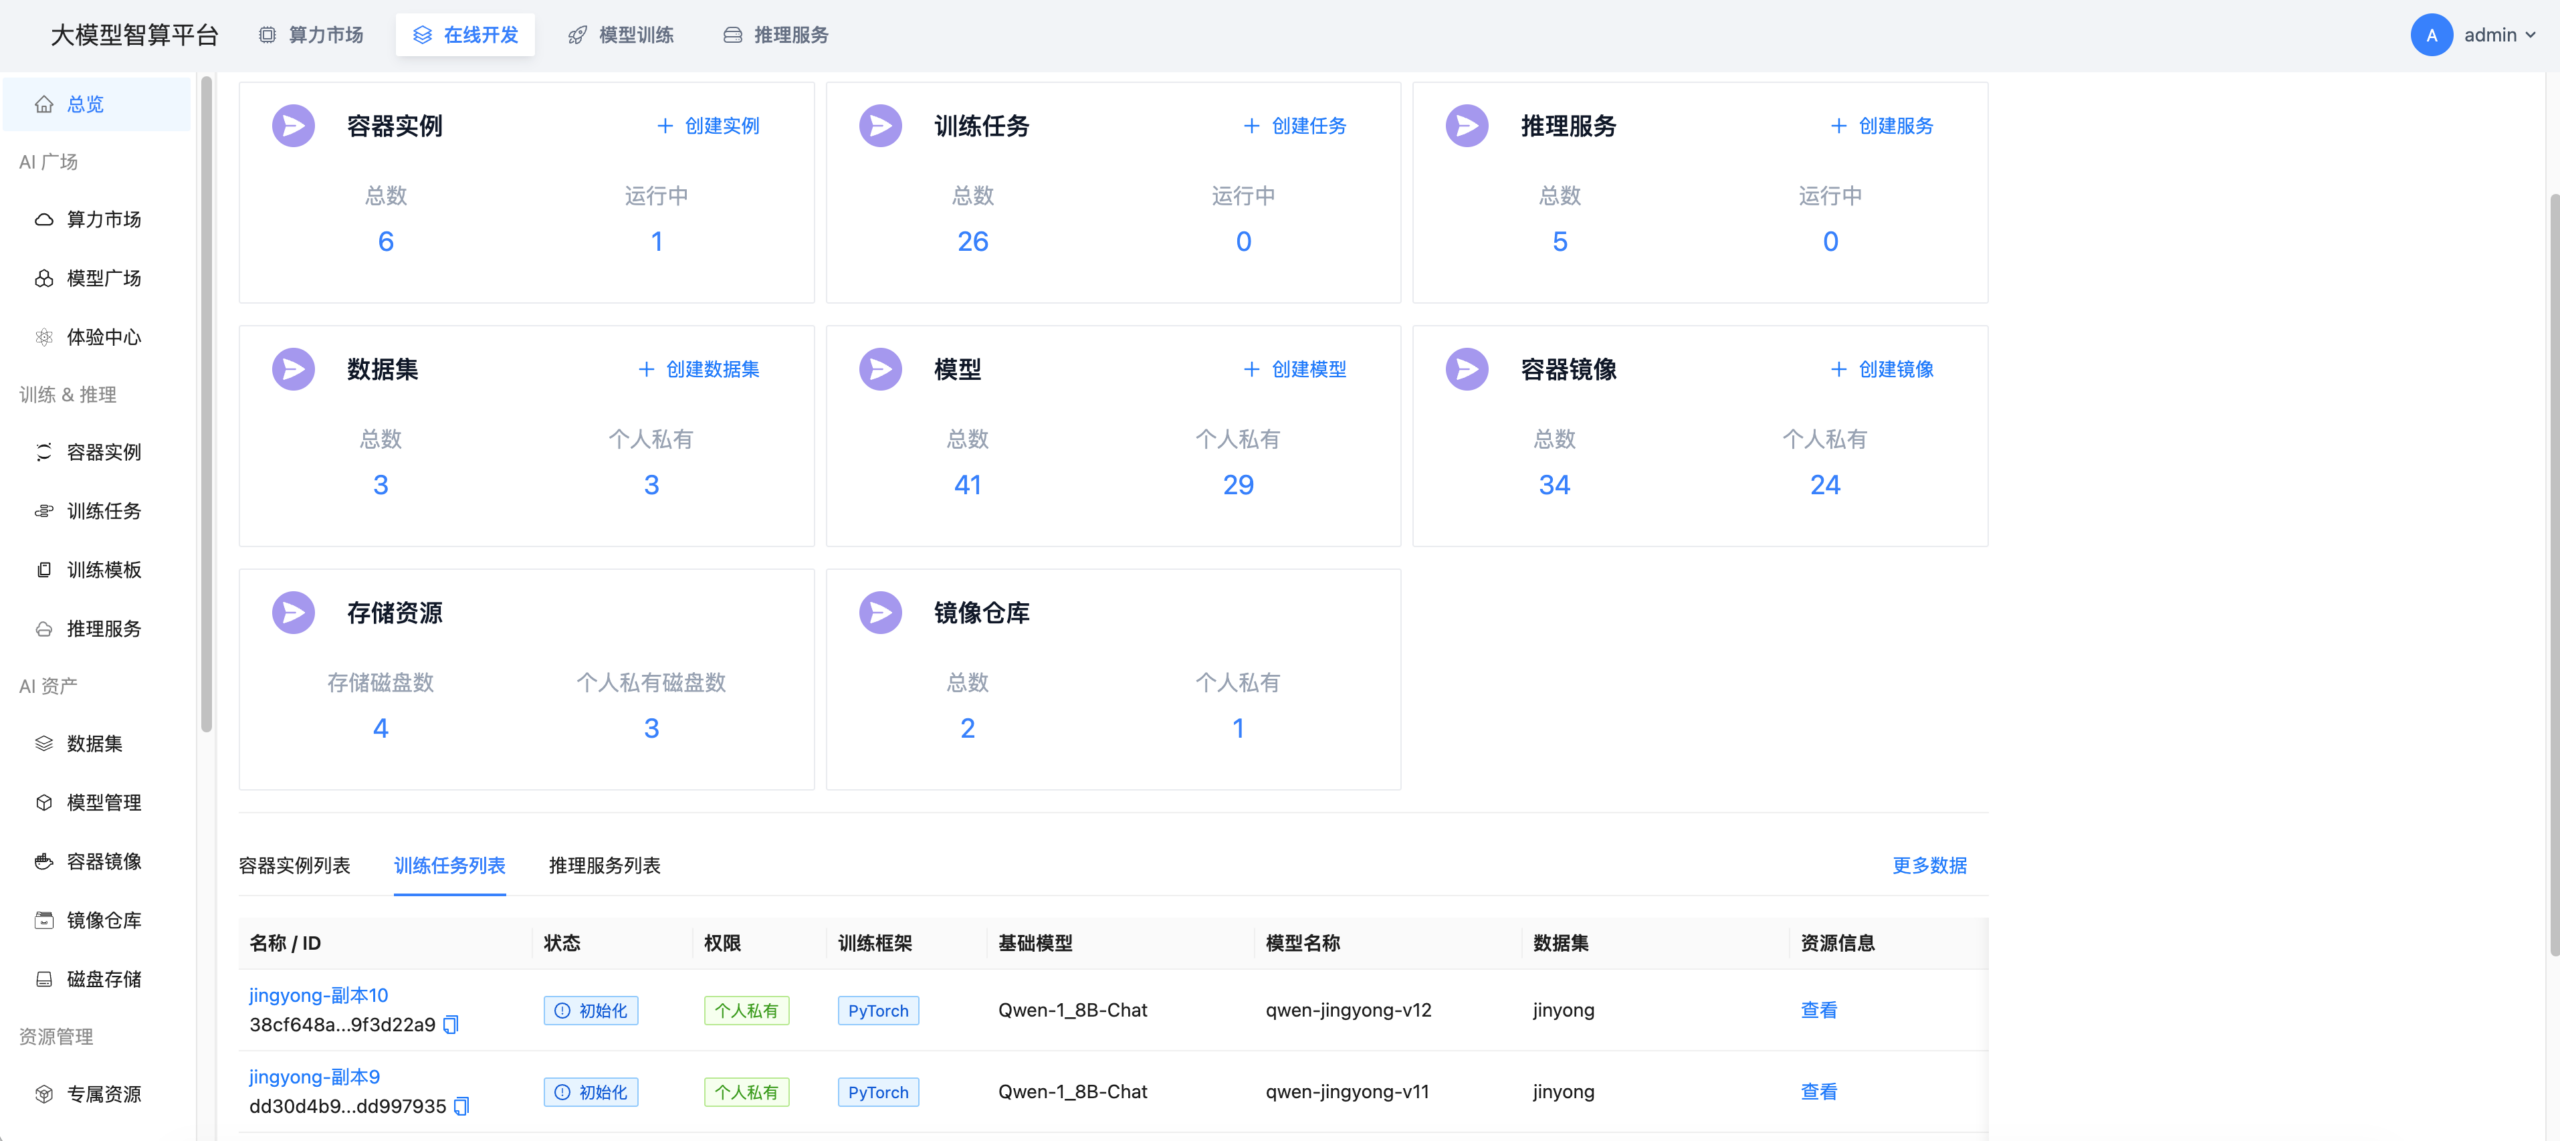Copy the dd30d4b9...dd997935 task ID
Image resolution: width=2560 pixels, height=1141 pixels.
[x=461, y=1106]
